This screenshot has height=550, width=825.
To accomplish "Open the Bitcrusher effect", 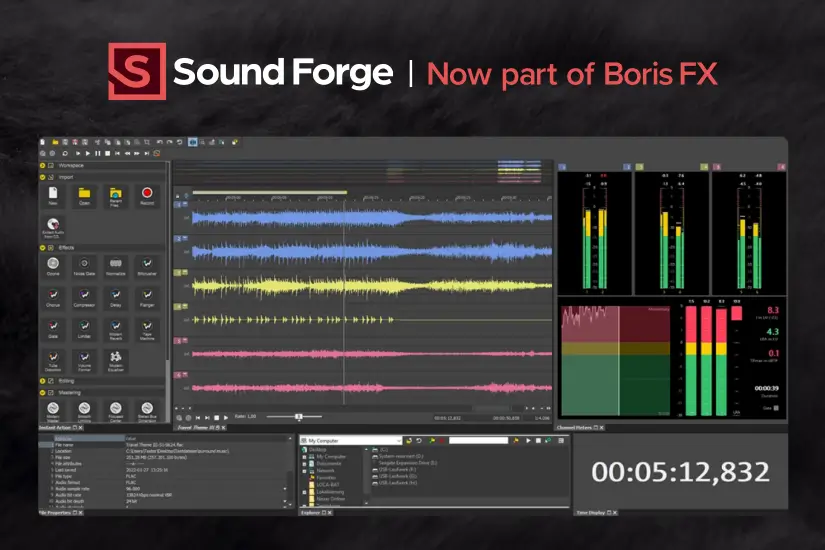I will [x=147, y=266].
